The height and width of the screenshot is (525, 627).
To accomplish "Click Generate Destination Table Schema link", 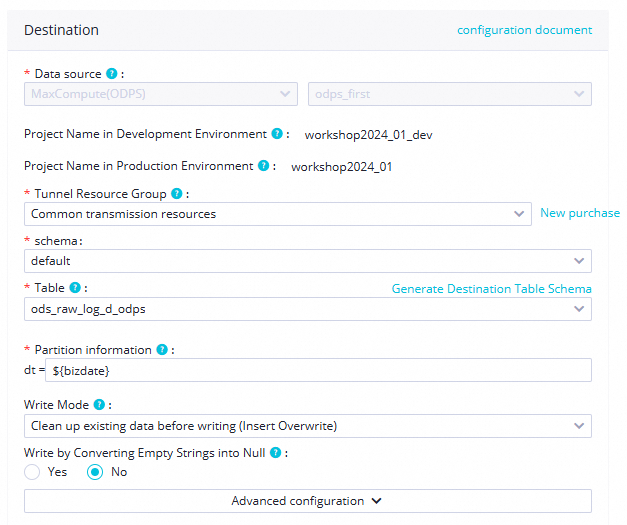I will (x=491, y=289).
